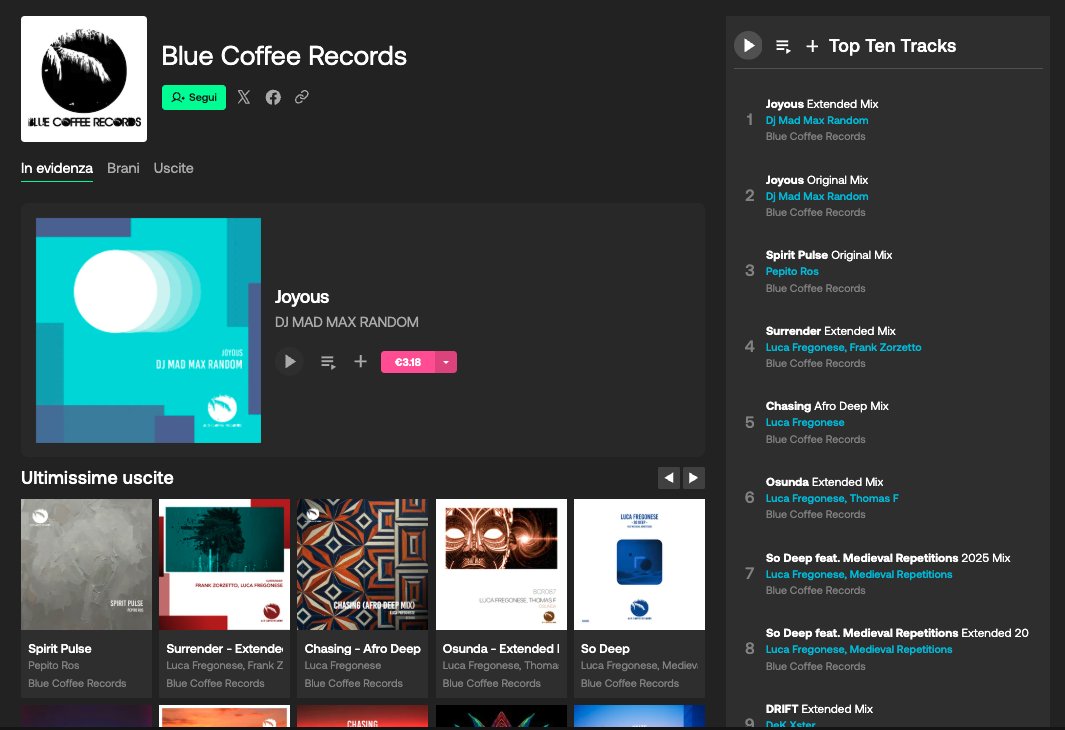The width and height of the screenshot is (1065, 730).
Task: Click the Osunda - Extended card title
Action: (501, 649)
